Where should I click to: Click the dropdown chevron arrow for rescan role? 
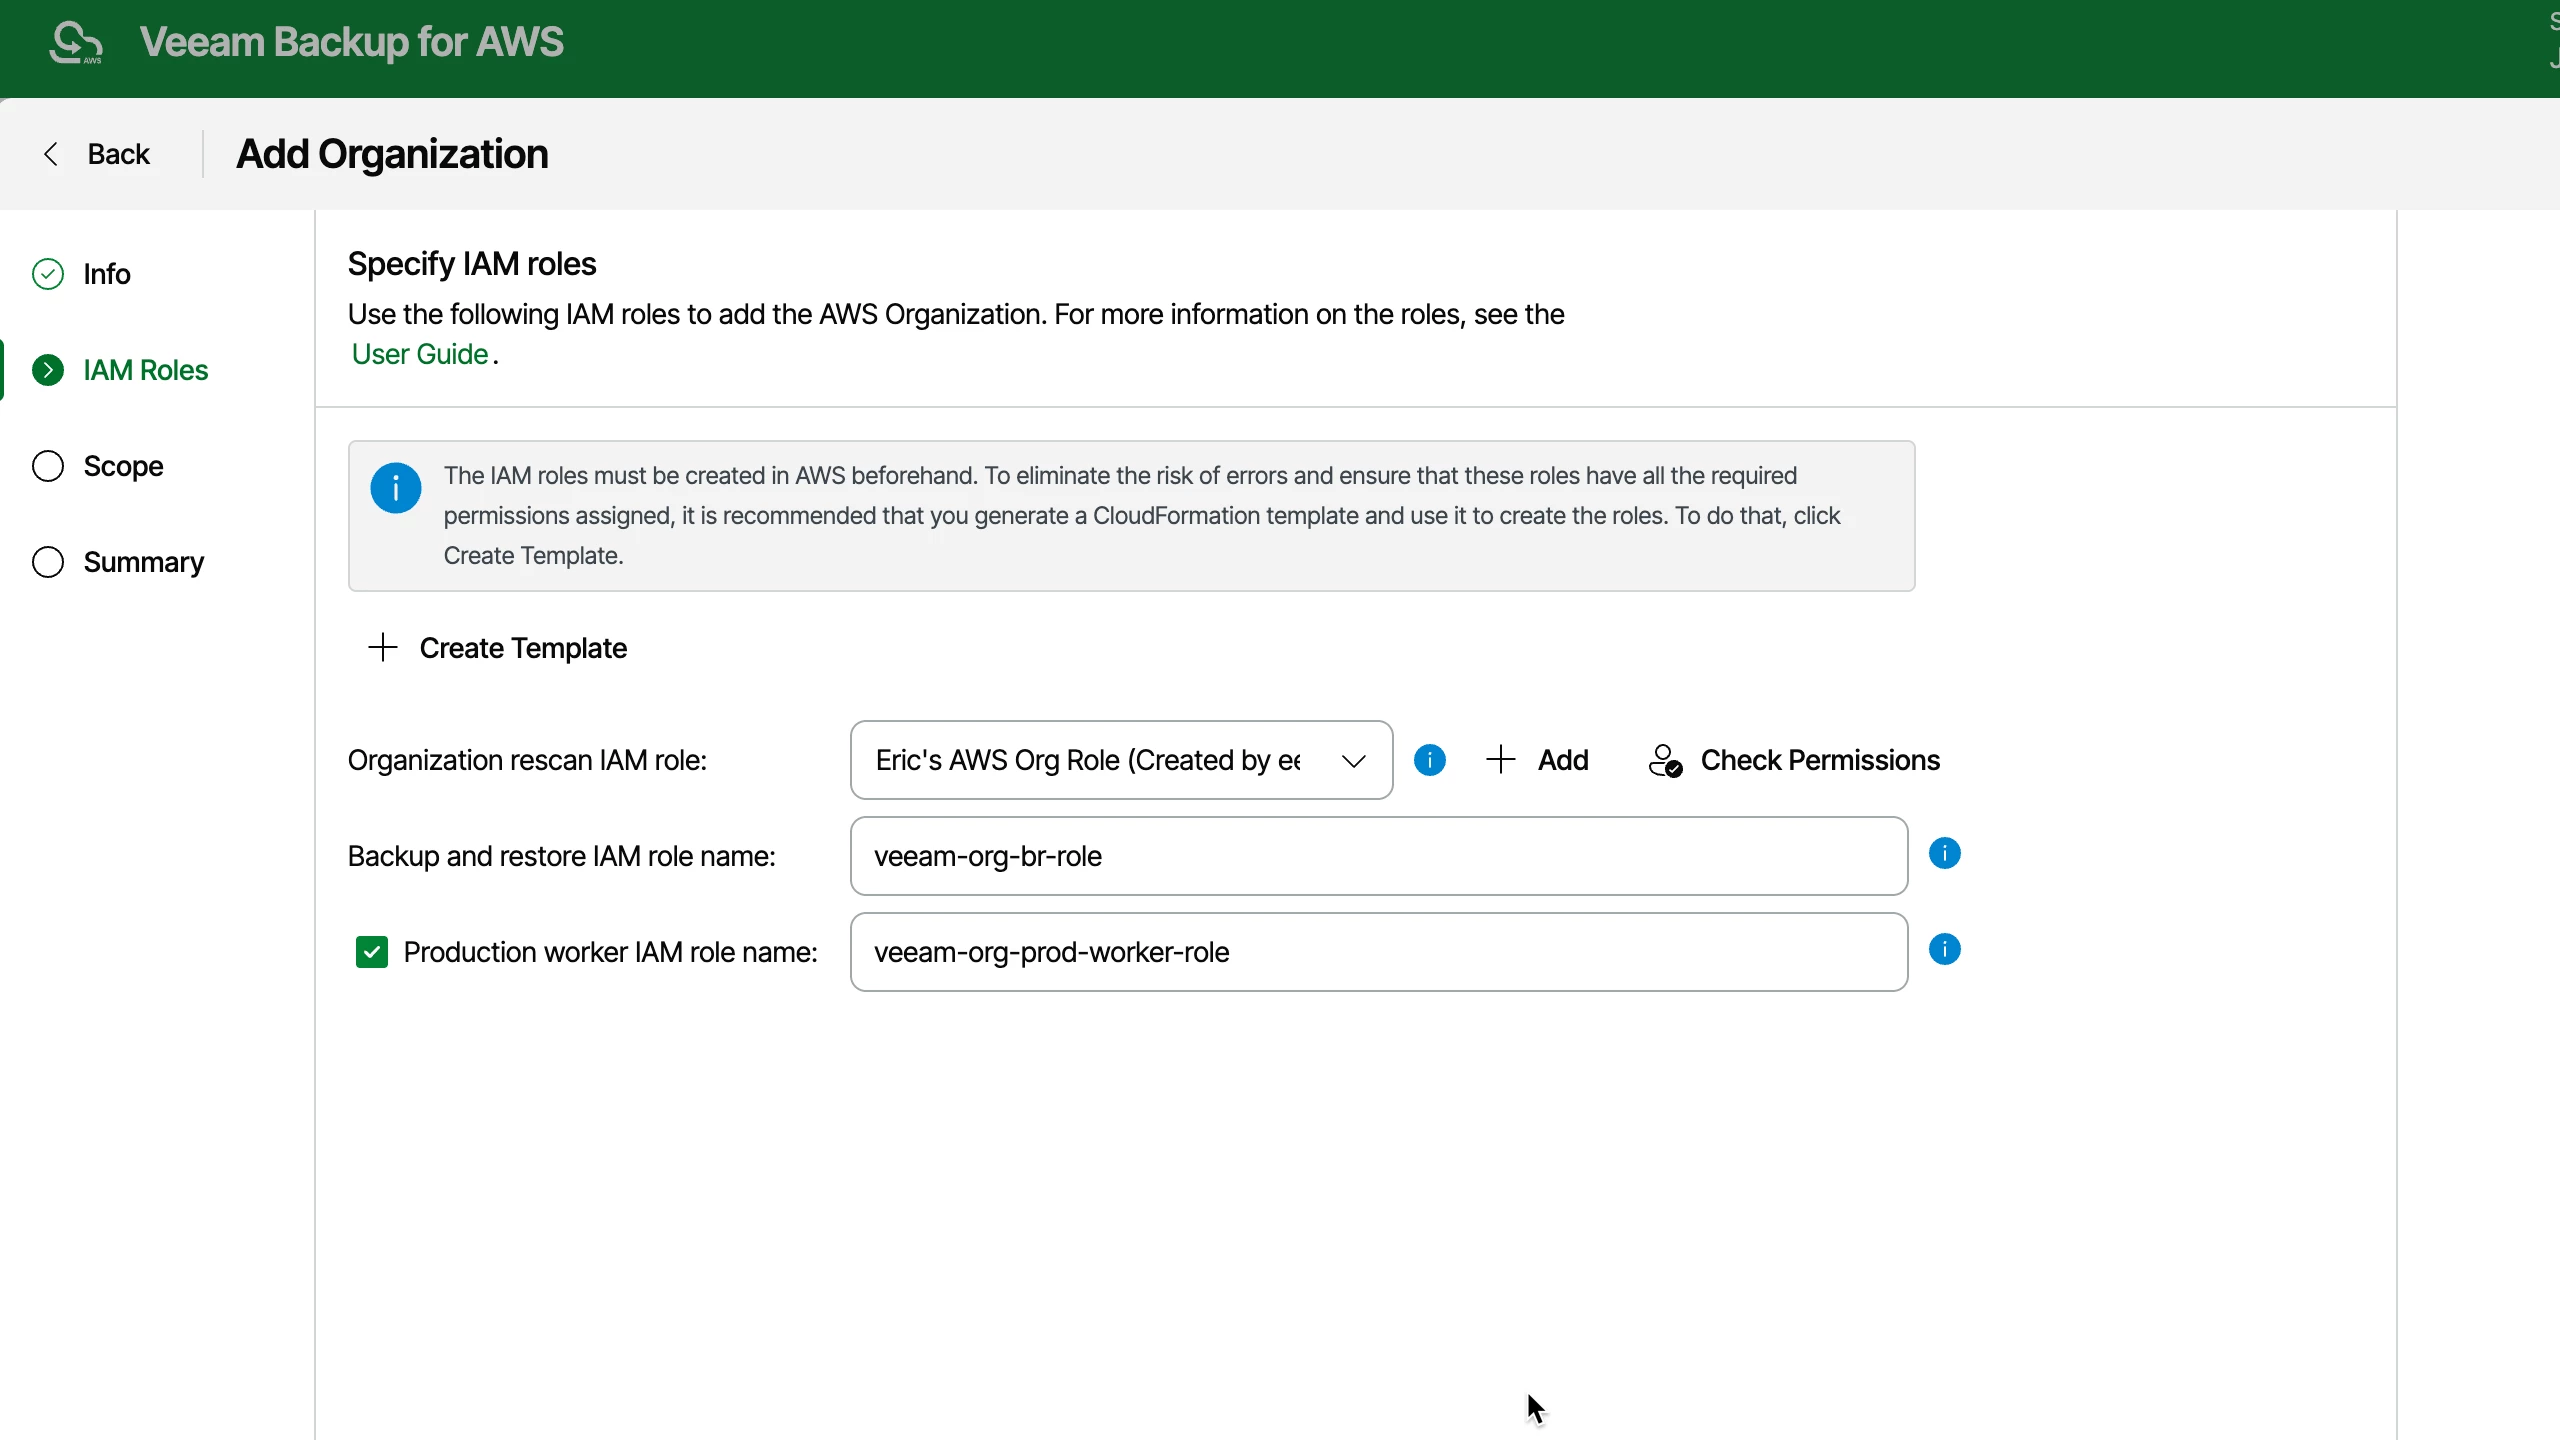(x=1354, y=761)
